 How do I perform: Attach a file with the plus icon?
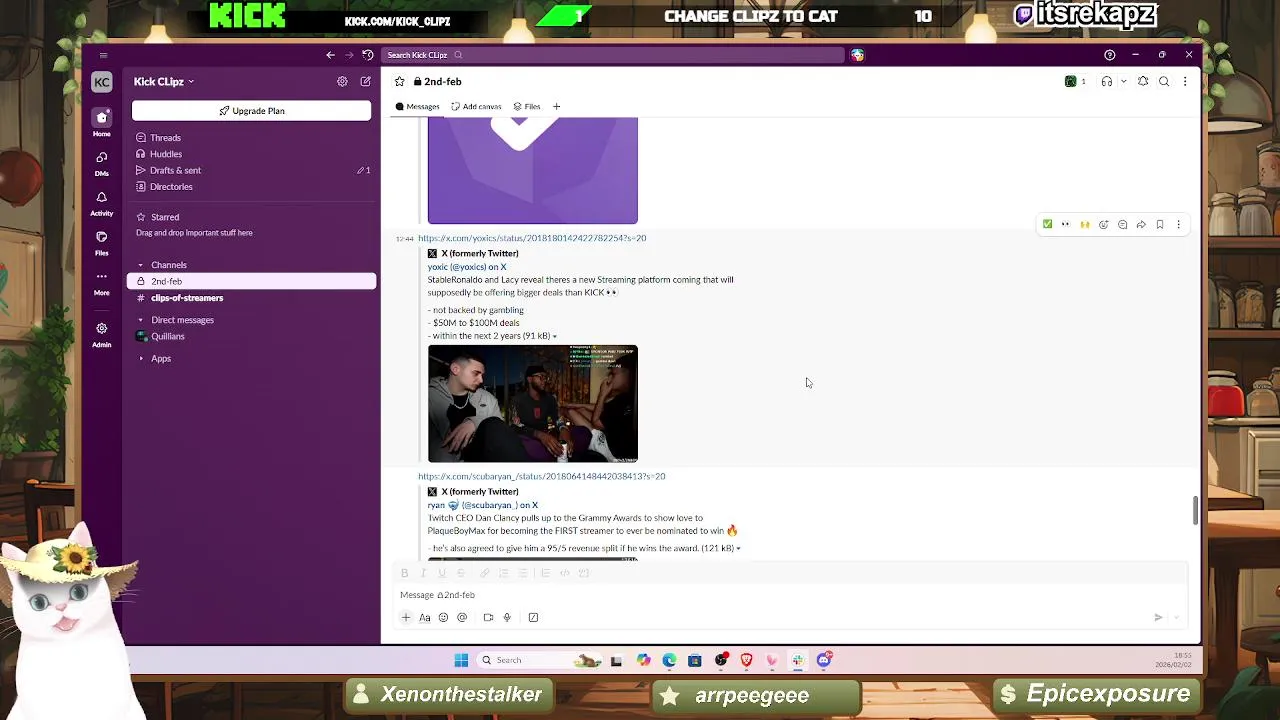[x=406, y=617]
